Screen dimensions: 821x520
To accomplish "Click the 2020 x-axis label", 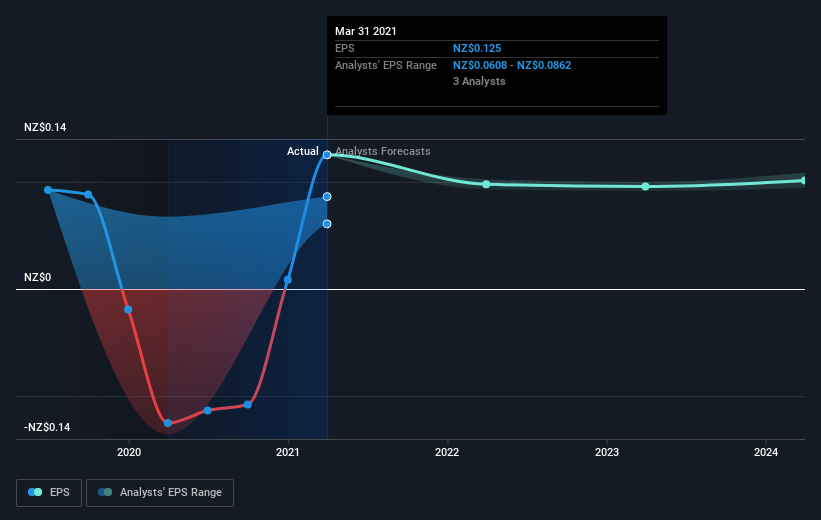I will (x=129, y=452).
